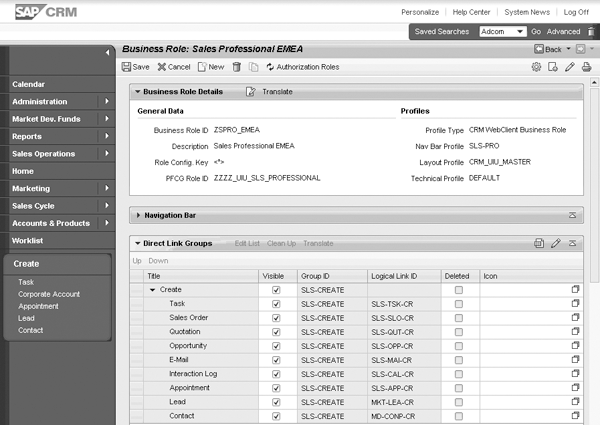This screenshot has width=600, height=425.
Task: Open the settings gear icon in toolbar
Action: (x=537, y=67)
